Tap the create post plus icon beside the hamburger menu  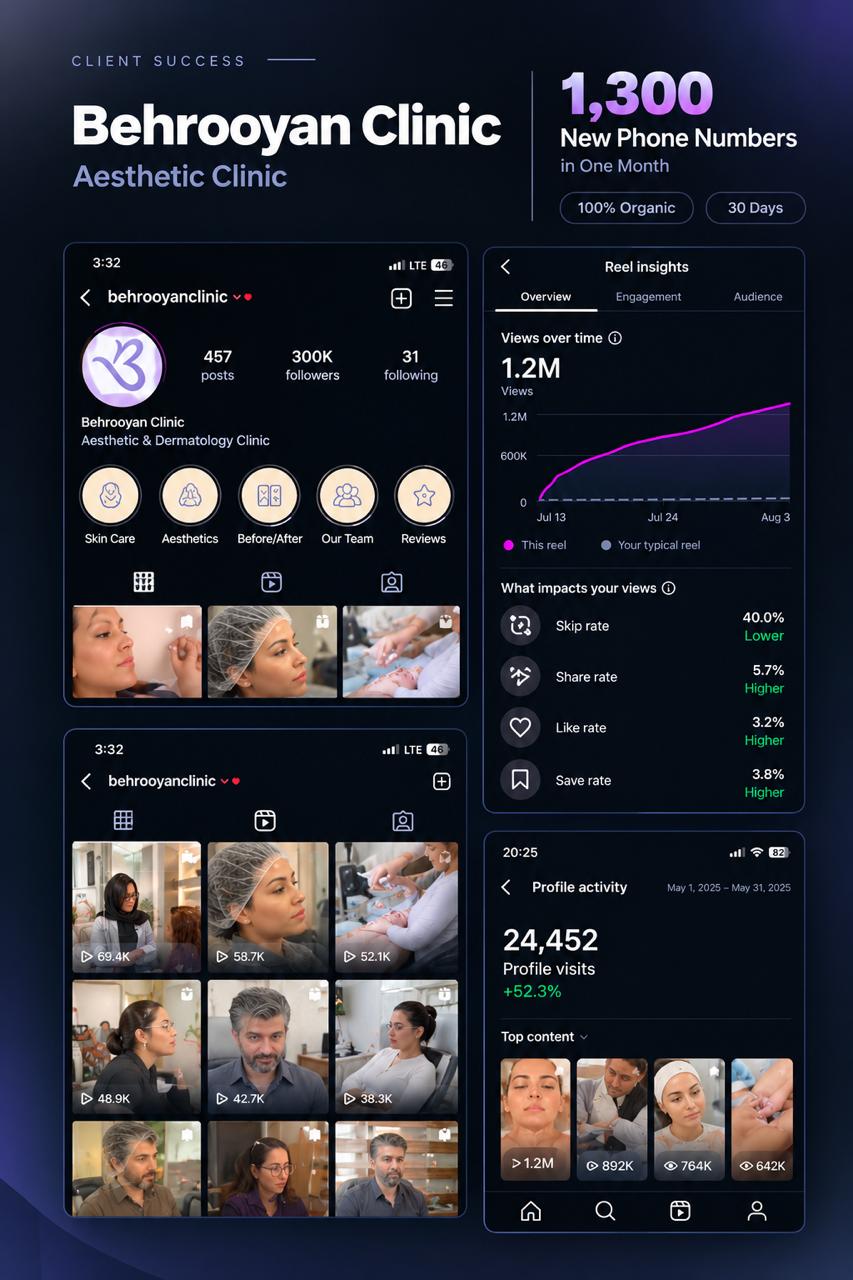pyautogui.click(x=401, y=298)
